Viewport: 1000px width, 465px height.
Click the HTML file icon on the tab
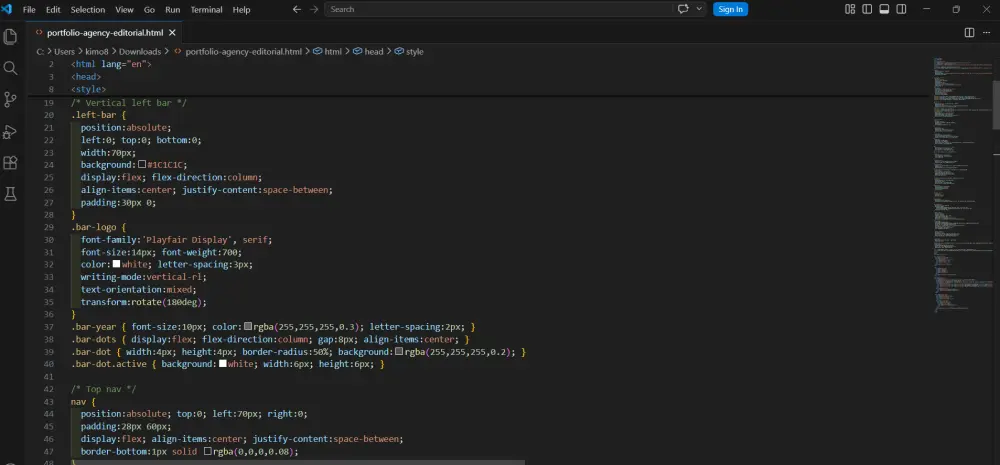pyautogui.click(x=39, y=33)
